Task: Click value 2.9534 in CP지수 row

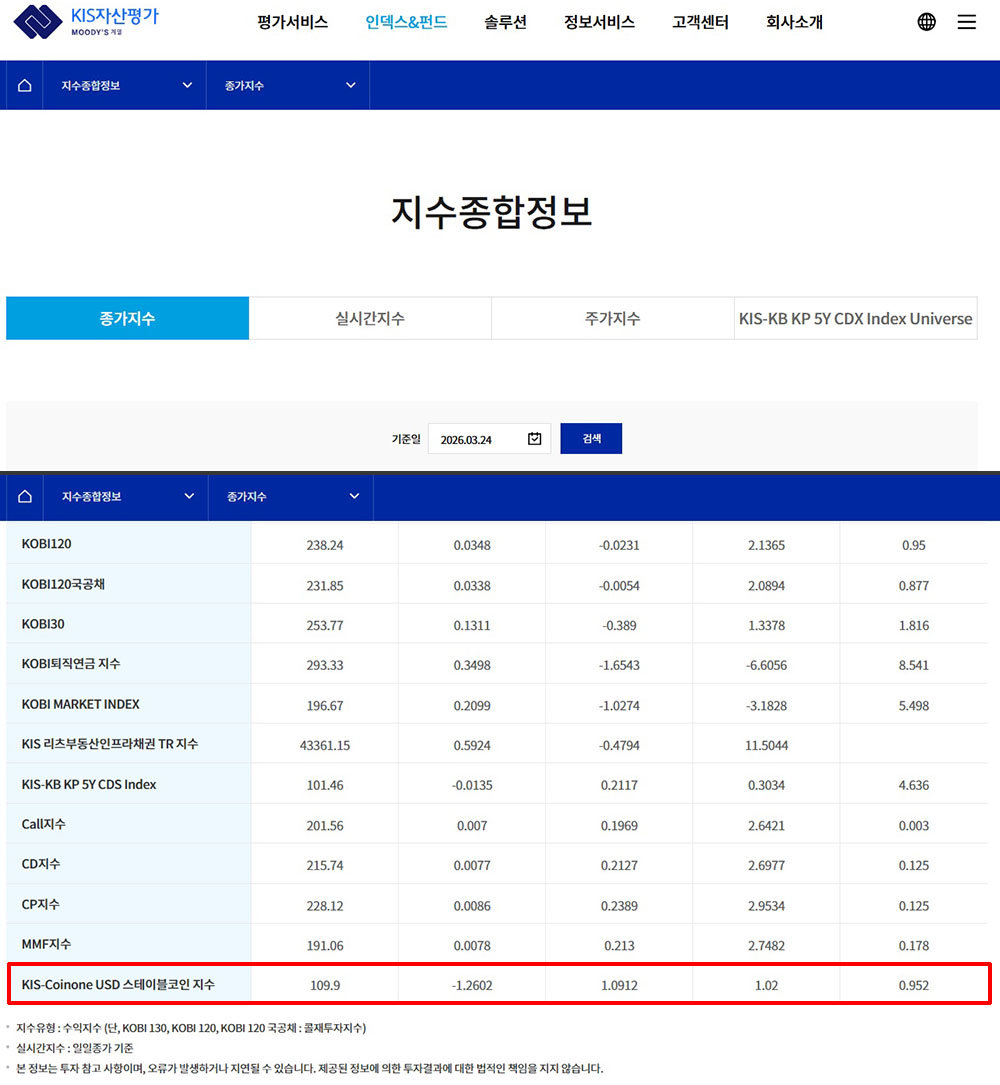Action: pos(766,906)
